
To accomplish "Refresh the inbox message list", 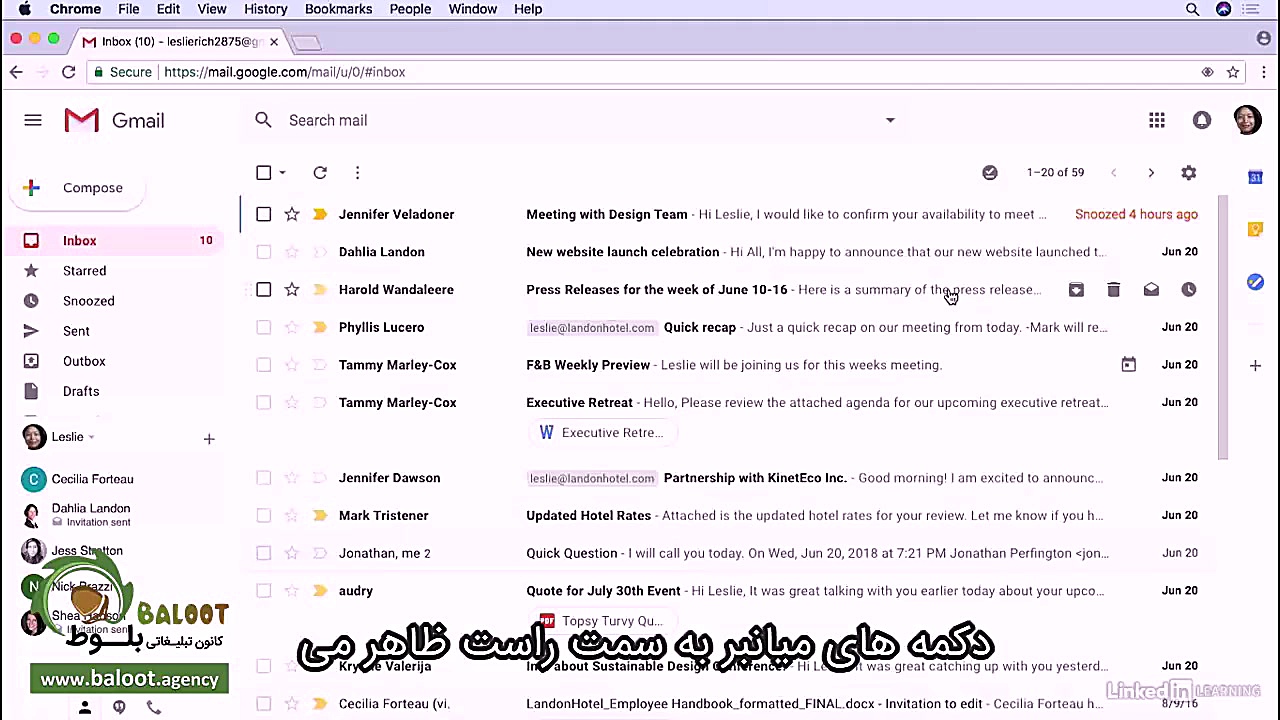I will 319,172.
